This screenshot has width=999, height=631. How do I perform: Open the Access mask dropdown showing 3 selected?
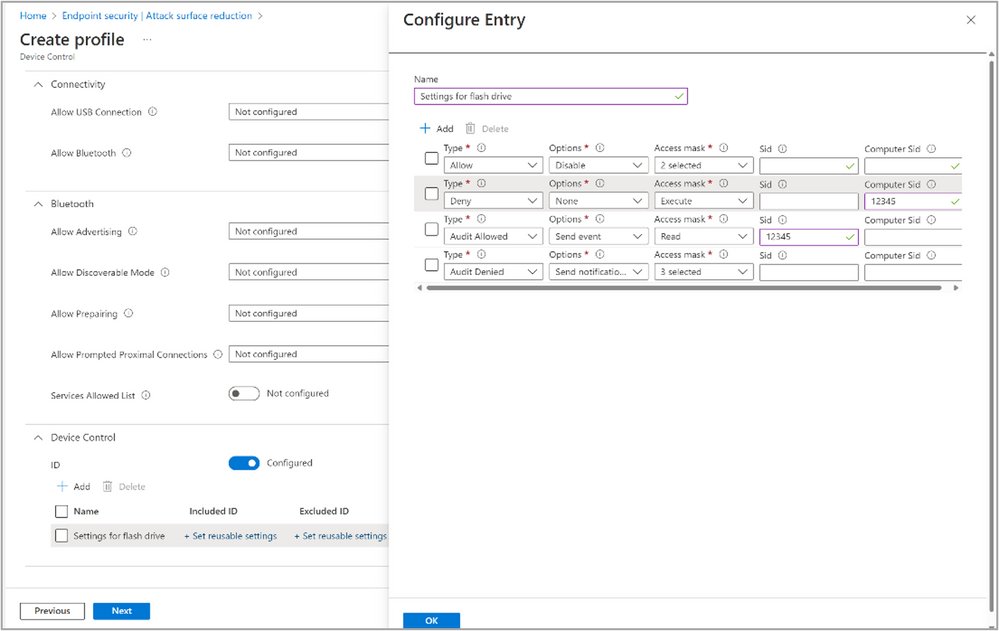coord(703,272)
